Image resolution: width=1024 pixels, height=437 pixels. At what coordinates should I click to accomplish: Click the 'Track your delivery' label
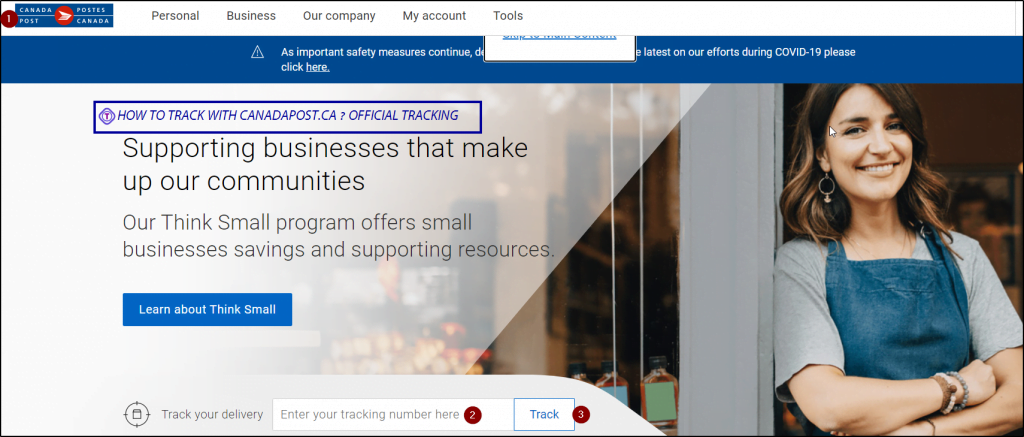point(212,415)
